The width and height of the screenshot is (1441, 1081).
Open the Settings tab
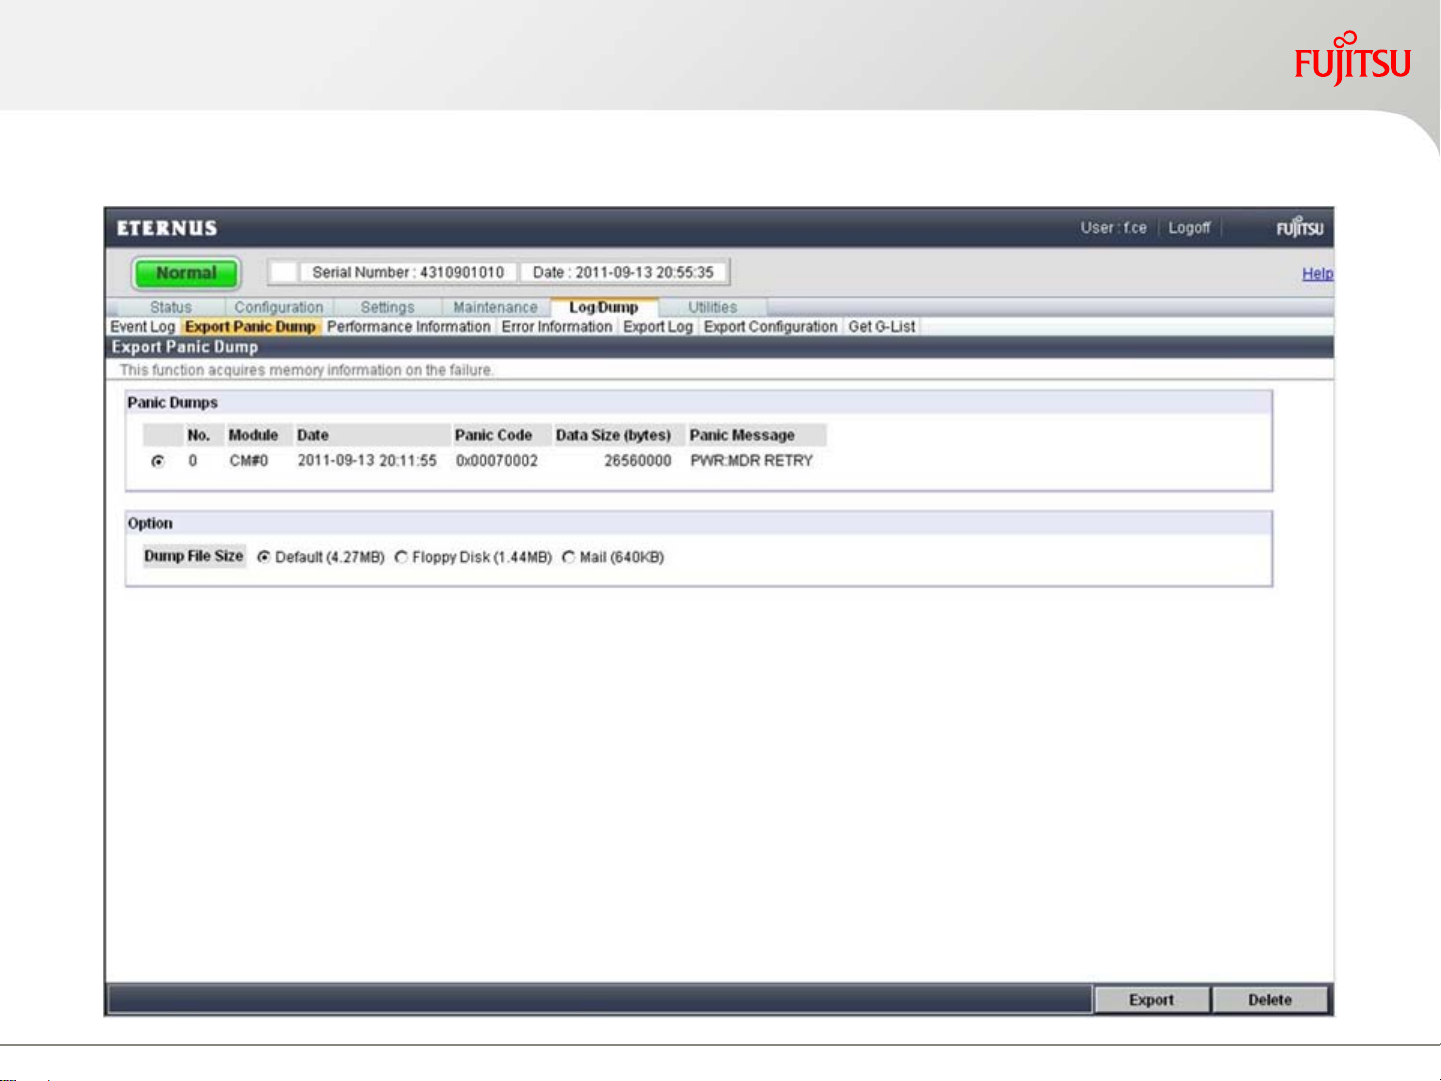(387, 307)
